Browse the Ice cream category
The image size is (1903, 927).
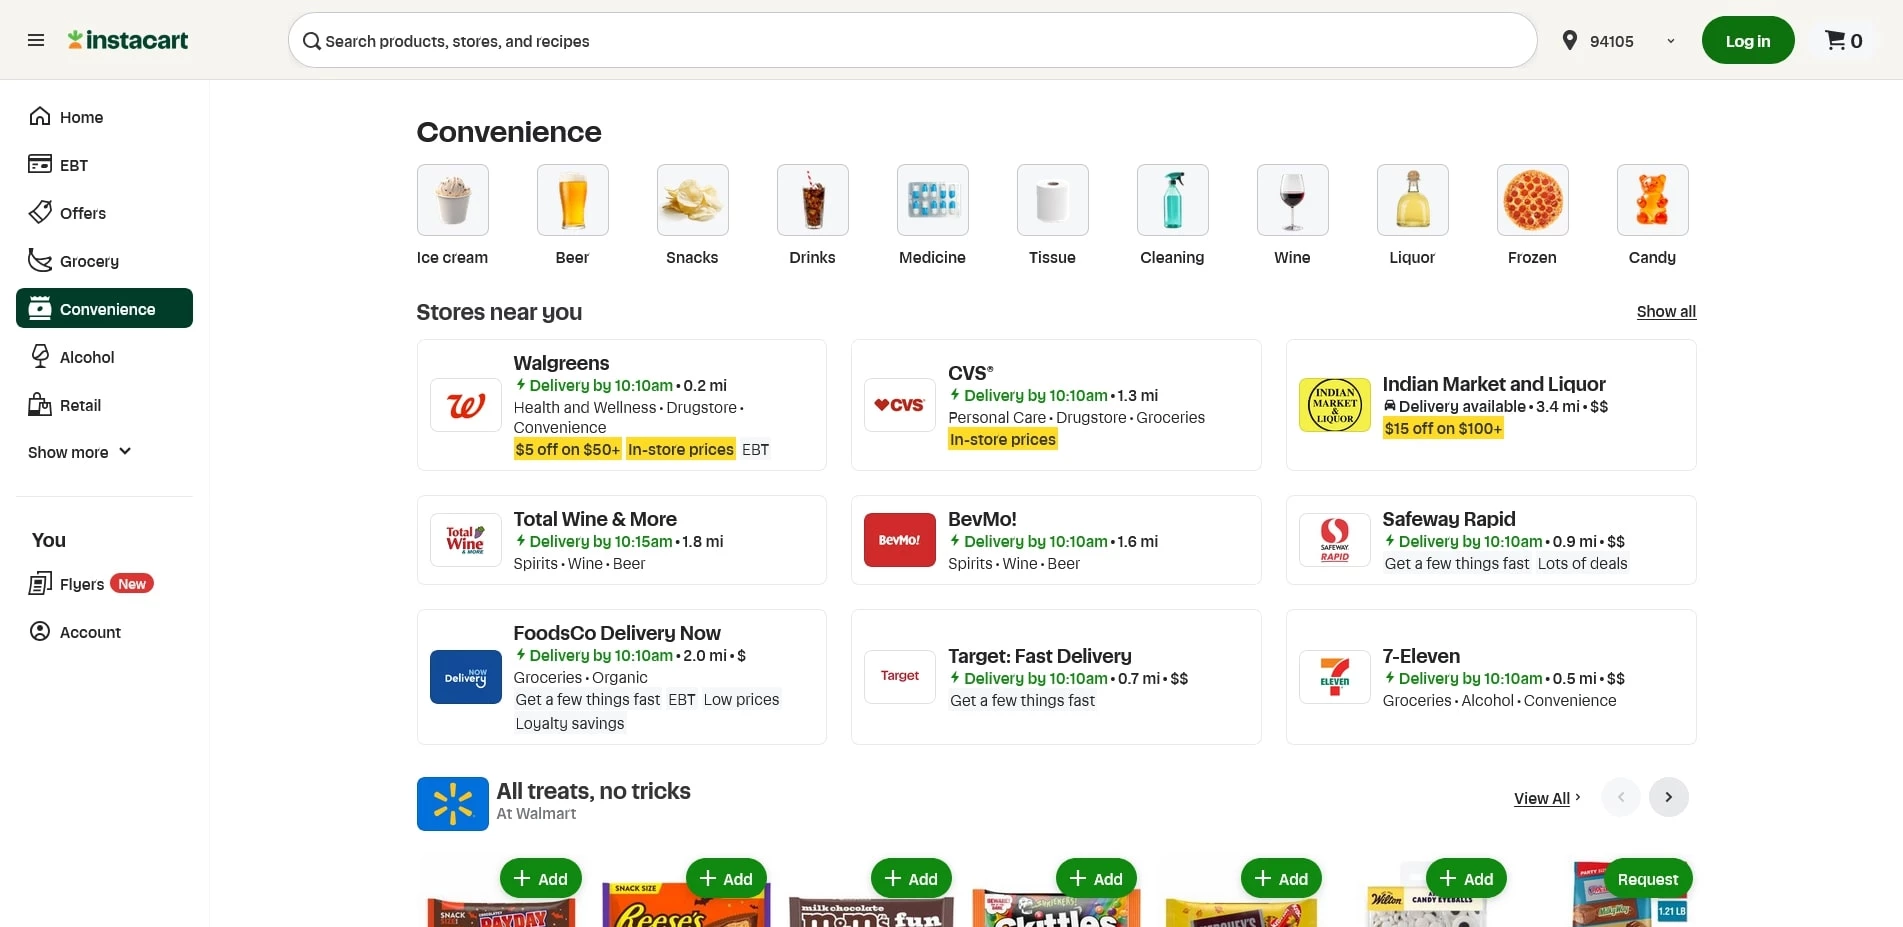[452, 200]
